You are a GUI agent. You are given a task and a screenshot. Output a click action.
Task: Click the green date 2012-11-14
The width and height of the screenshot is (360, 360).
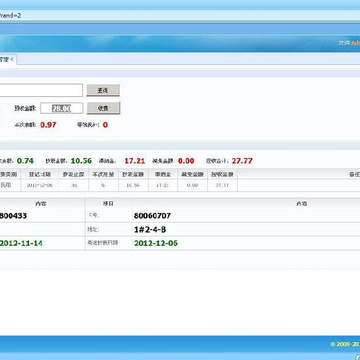point(21,243)
